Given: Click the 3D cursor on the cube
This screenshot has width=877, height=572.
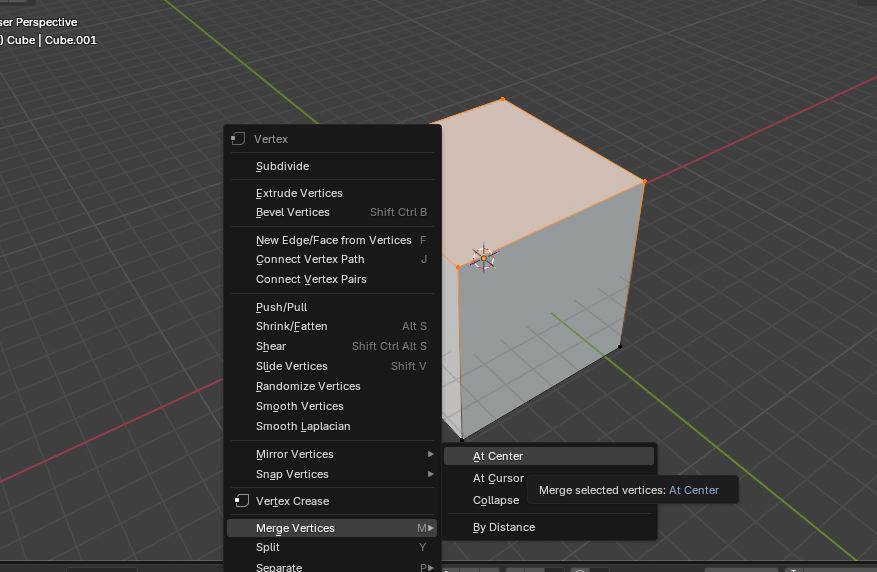Looking at the screenshot, I should coord(484,258).
